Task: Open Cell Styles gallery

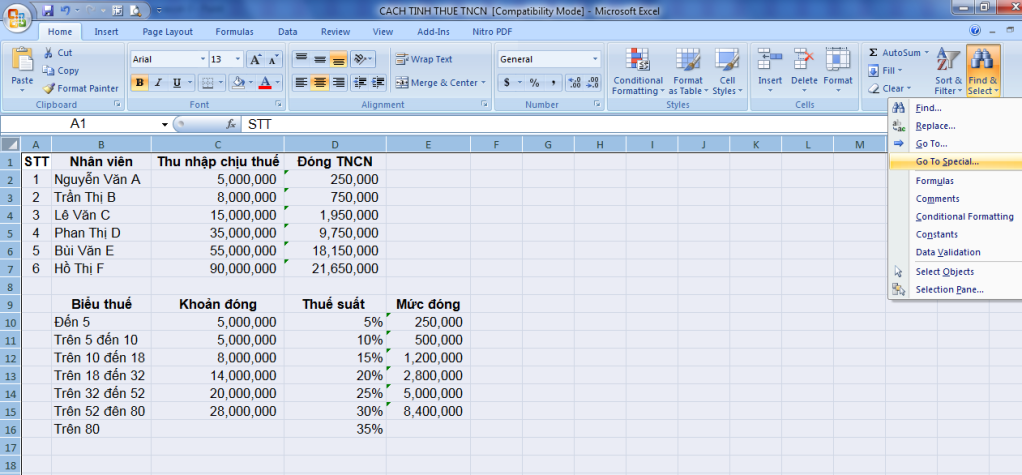Action: [x=726, y=72]
